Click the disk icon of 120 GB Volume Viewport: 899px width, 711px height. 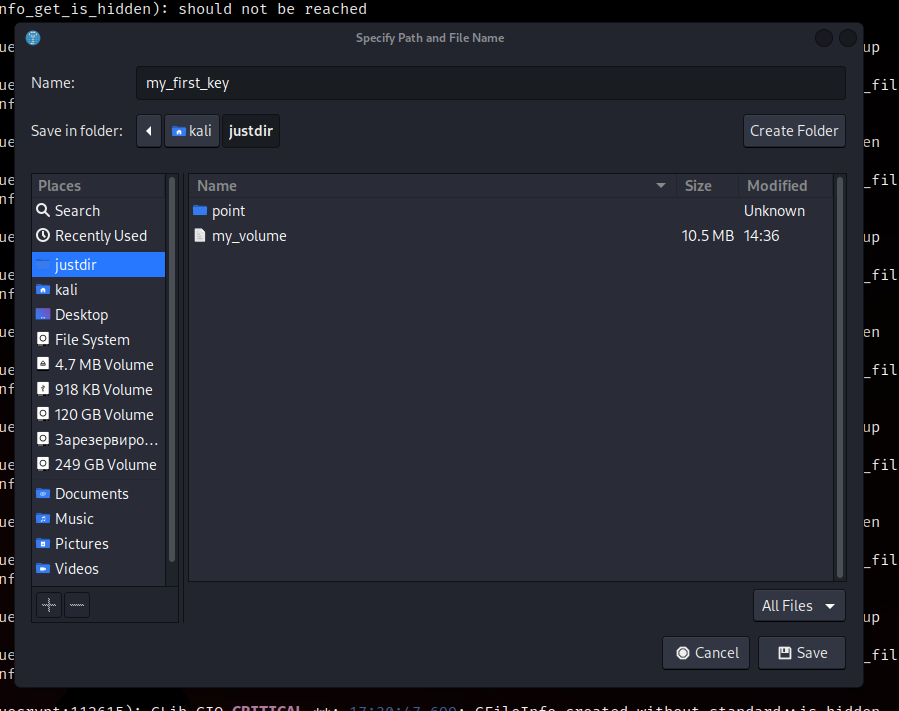coord(43,414)
